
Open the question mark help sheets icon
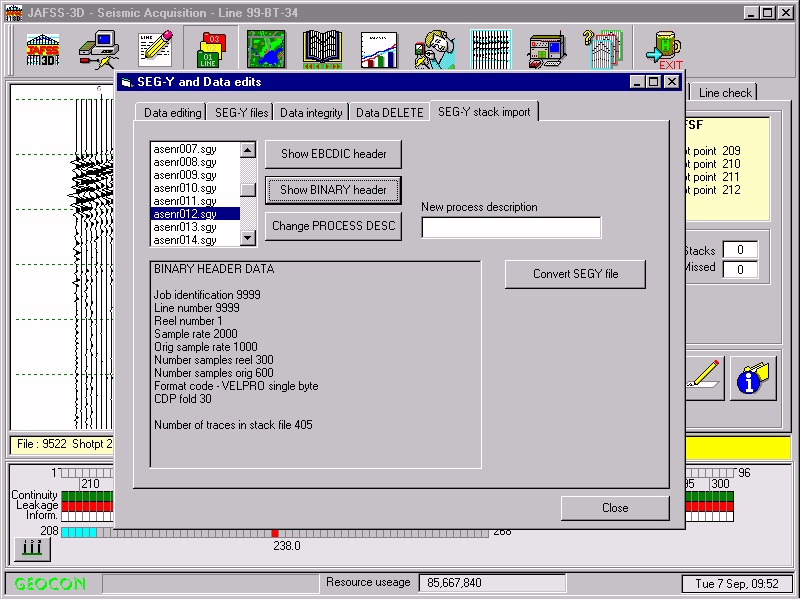tap(603, 49)
